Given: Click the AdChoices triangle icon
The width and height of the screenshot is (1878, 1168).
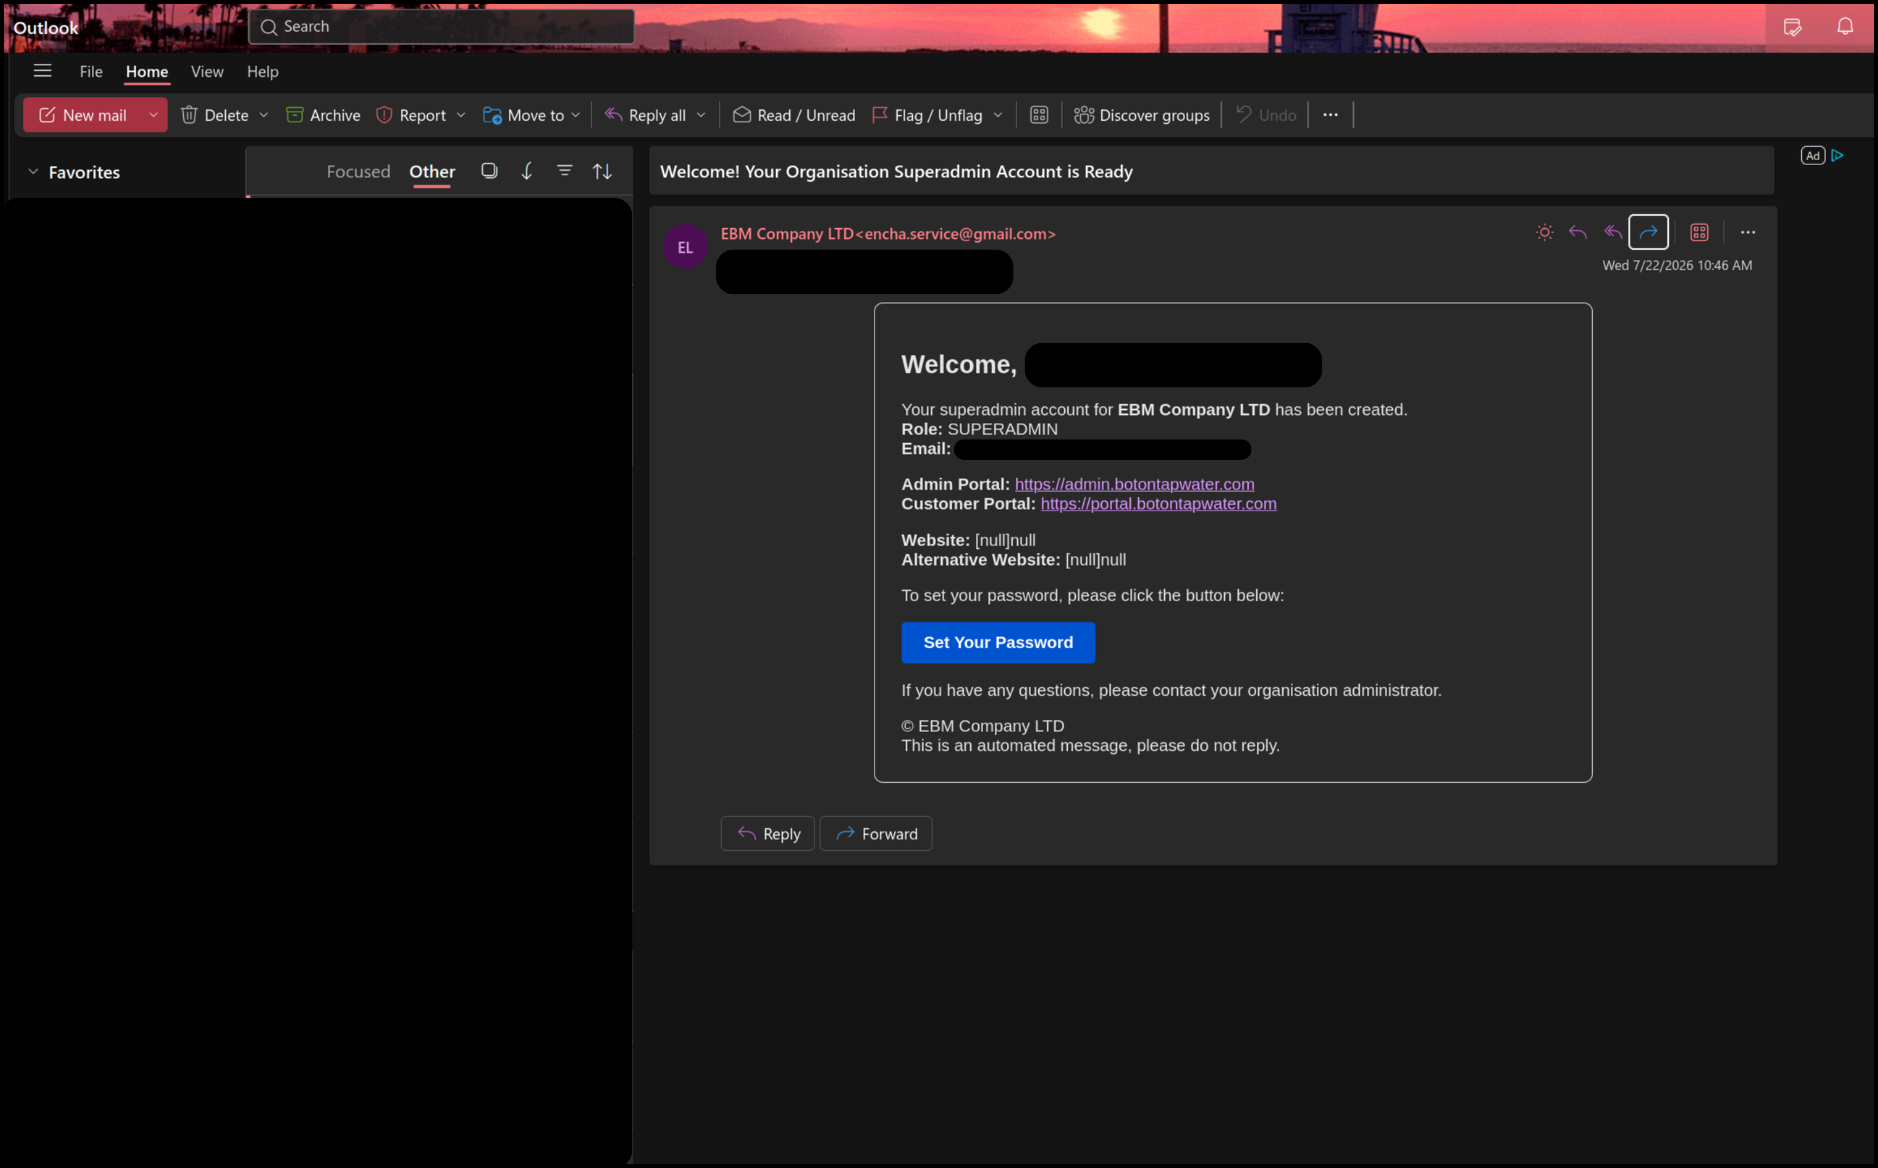Looking at the screenshot, I should pyautogui.click(x=1837, y=155).
